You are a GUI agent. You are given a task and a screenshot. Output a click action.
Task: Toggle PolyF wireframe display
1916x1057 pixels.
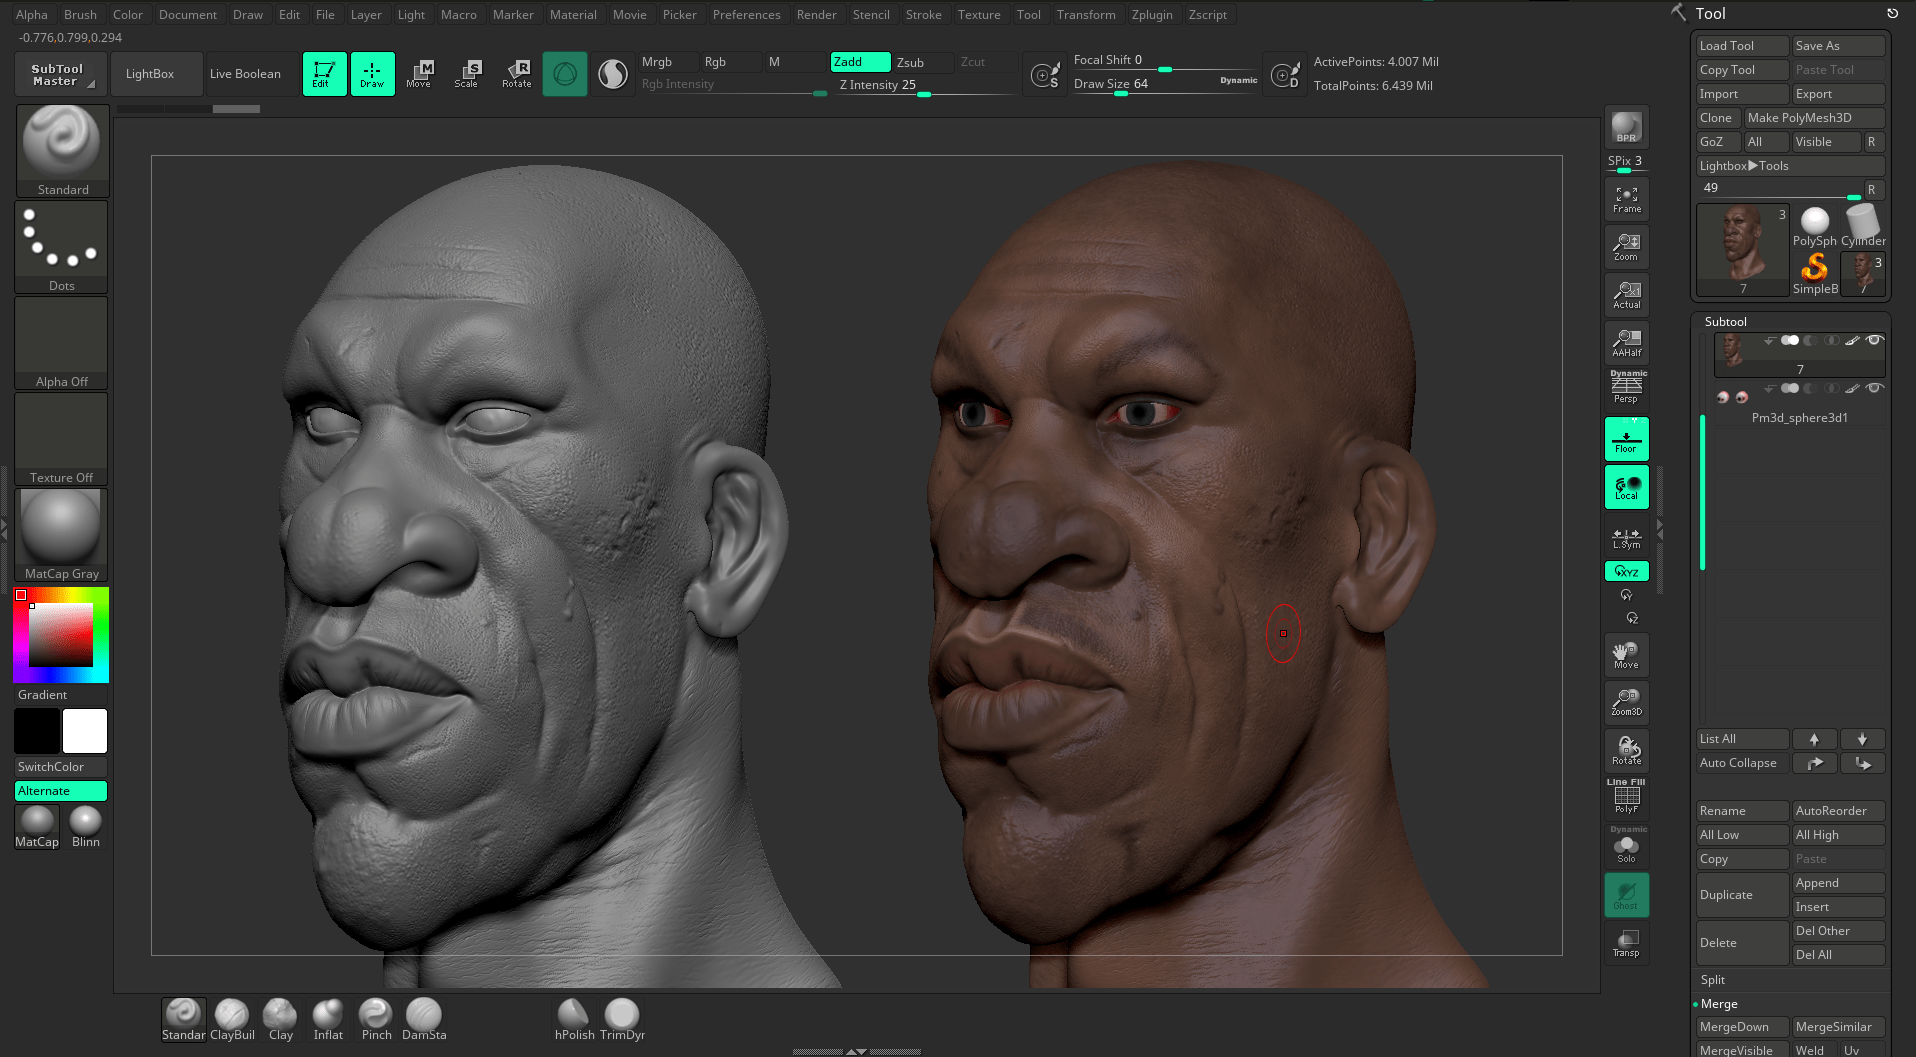(x=1626, y=797)
